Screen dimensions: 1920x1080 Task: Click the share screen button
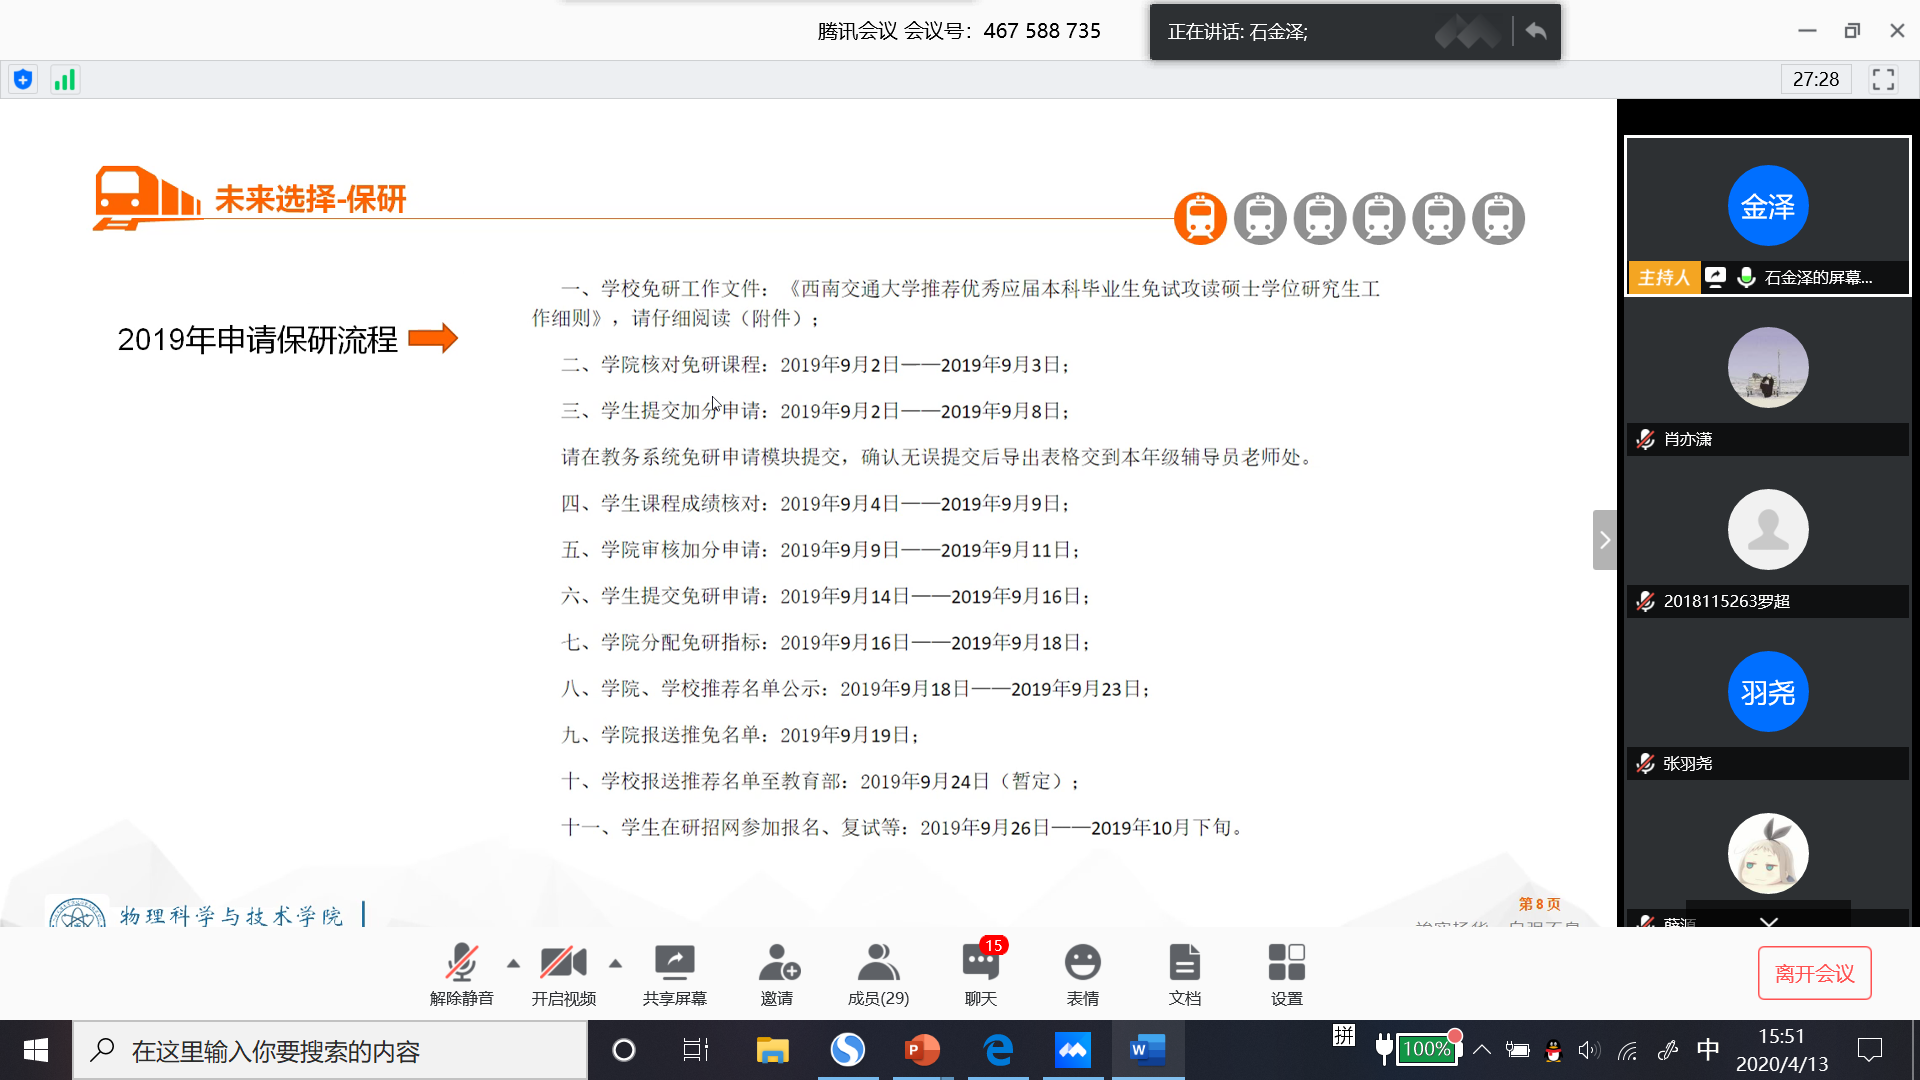click(674, 974)
